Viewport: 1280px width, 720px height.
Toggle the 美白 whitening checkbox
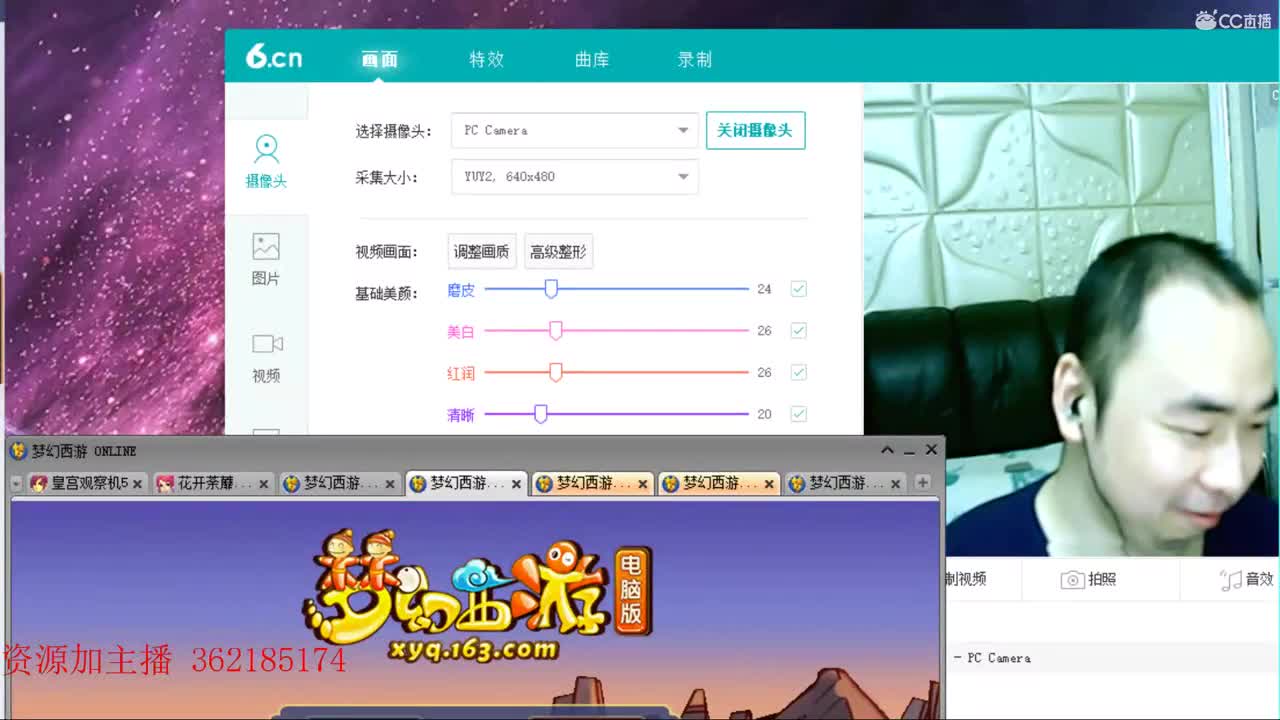pyautogui.click(x=798, y=330)
